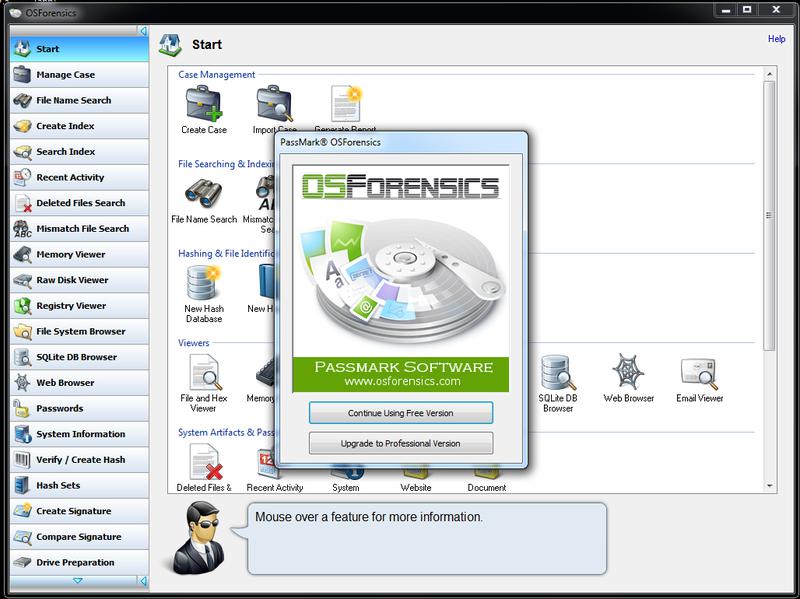Maximize the OSForensics window
The height and width of the screenshot is (599, 800).
point(747,10)
